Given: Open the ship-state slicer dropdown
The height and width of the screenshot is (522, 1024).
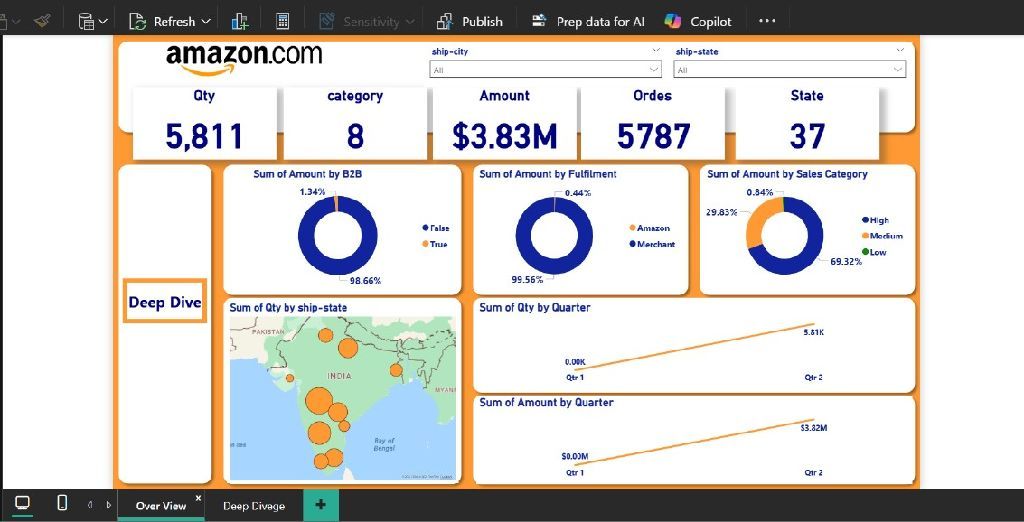Looking at the screenshot, I should click(x=898, y=70).
